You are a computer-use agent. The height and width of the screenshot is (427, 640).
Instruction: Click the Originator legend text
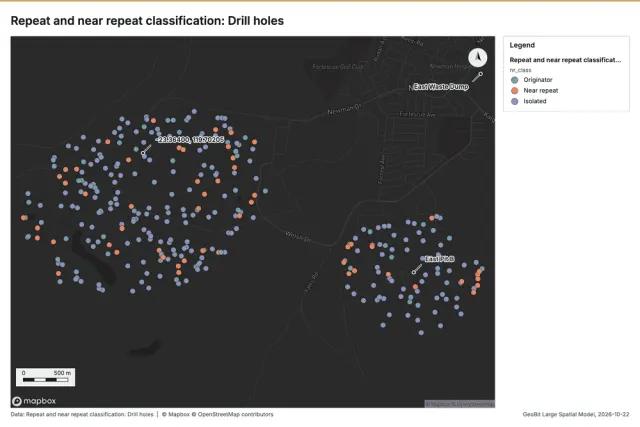pos(538,80)
